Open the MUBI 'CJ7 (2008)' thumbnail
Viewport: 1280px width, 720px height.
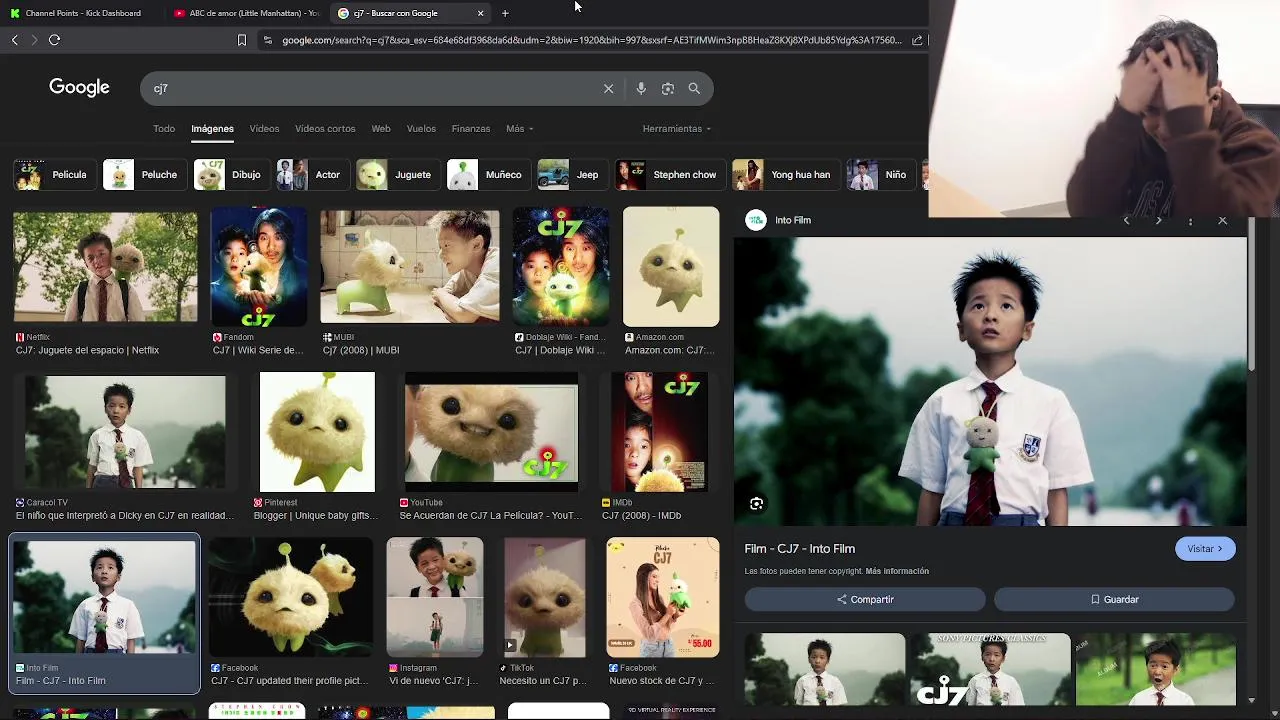[410, 266]
